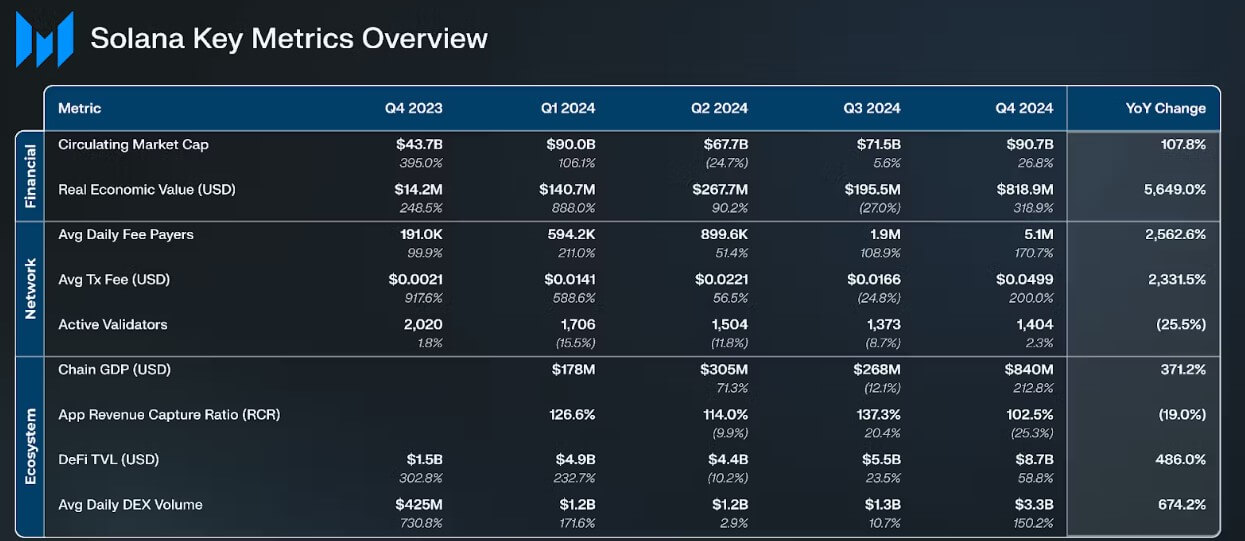Select the Network section side label
The width and height of the screenshot is (1245, 541).
(x=30, y=289)
